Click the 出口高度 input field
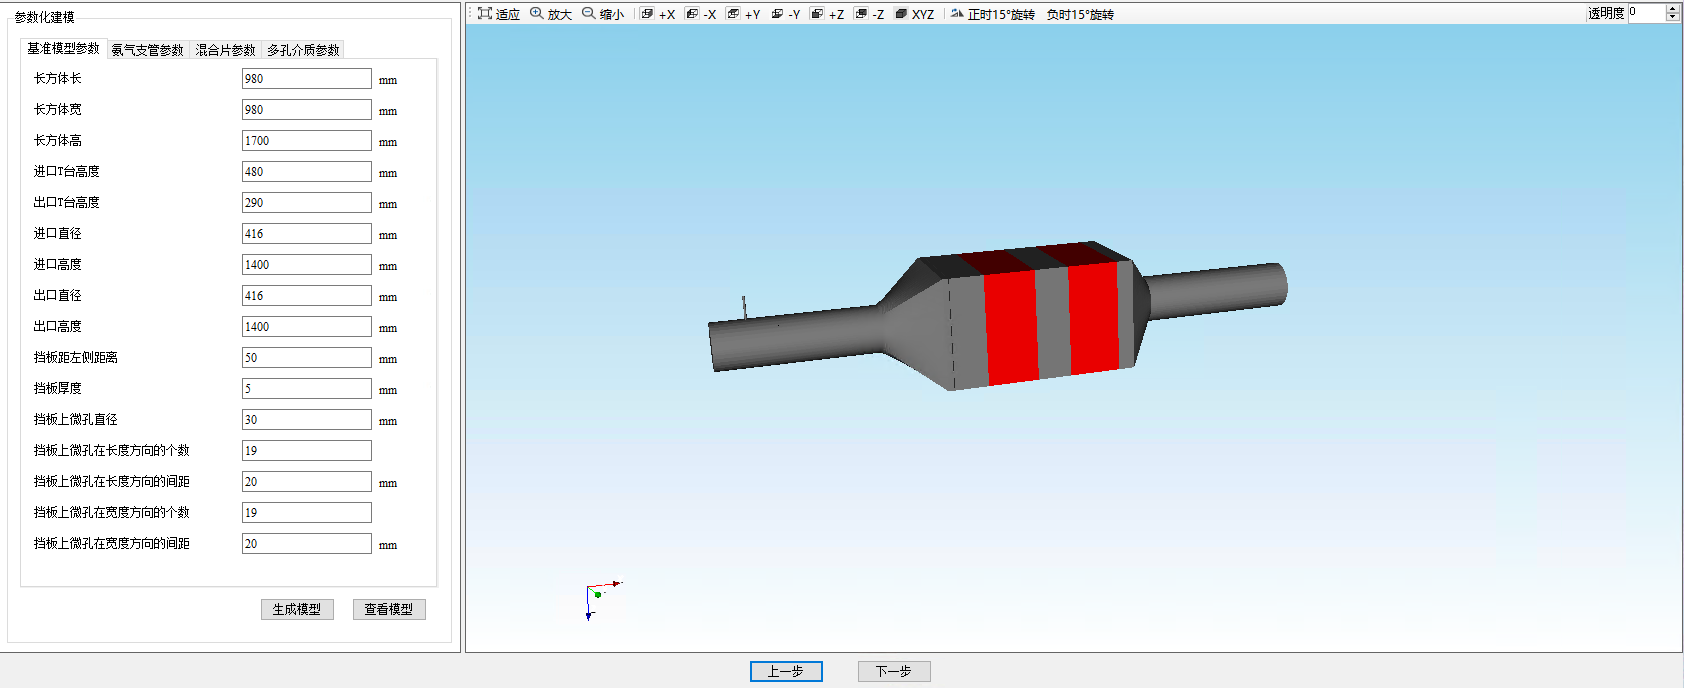Screen dimensions: 1684x690 click(307, 327)
